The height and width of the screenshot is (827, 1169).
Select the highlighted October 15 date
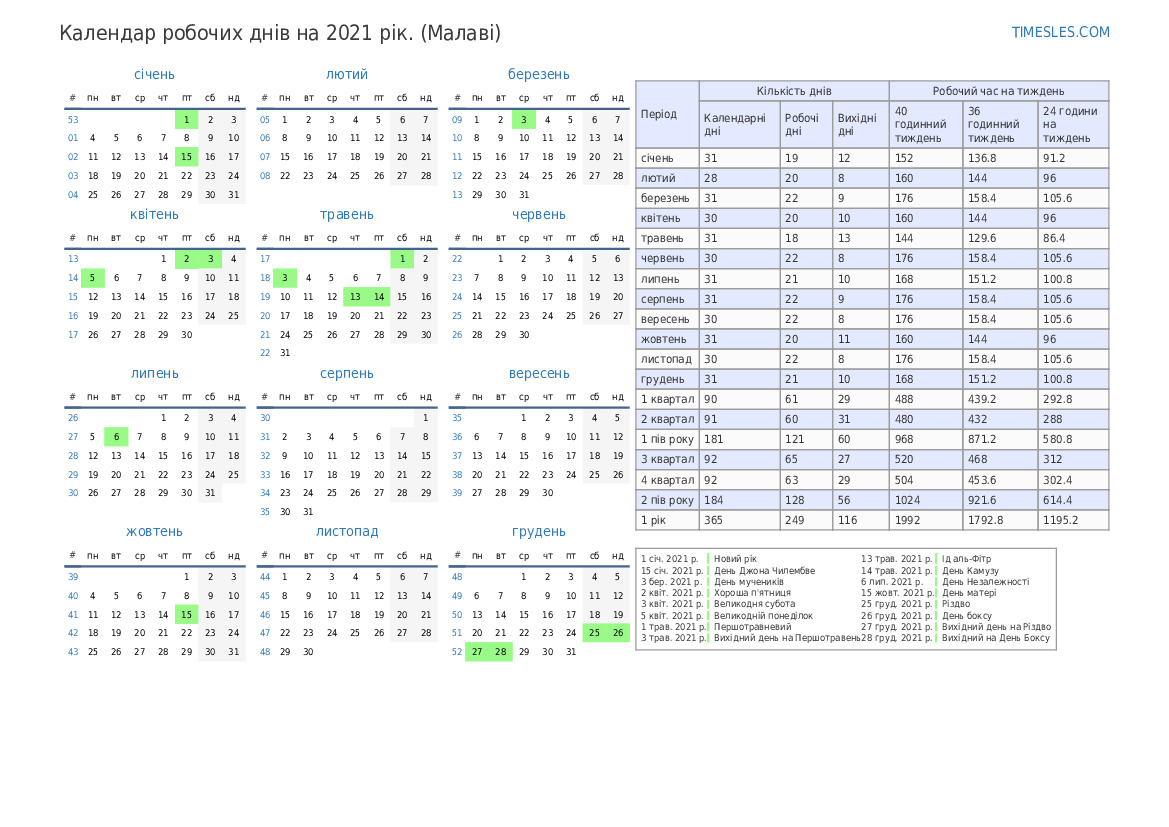point(186,614)
